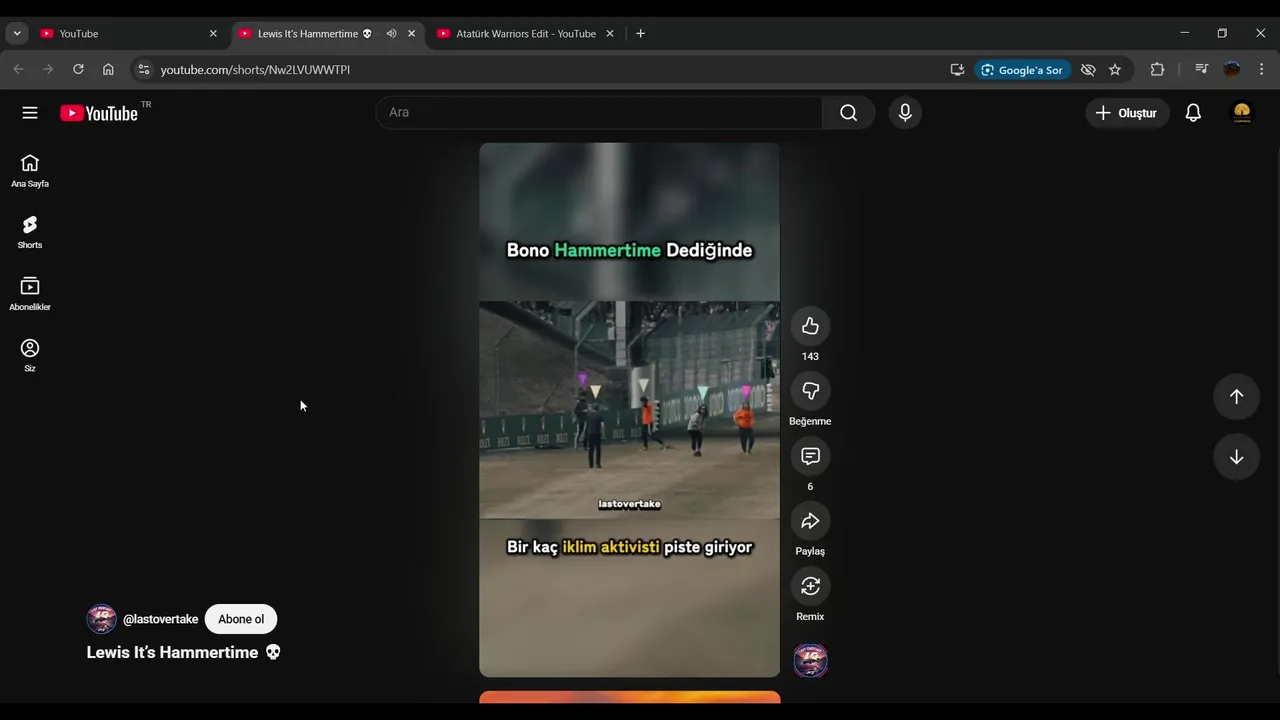Screen dimensions: 1280x720
Task: Mute the Lewis It's Hammertime tab audio
Action: click(x=391, y=33)
